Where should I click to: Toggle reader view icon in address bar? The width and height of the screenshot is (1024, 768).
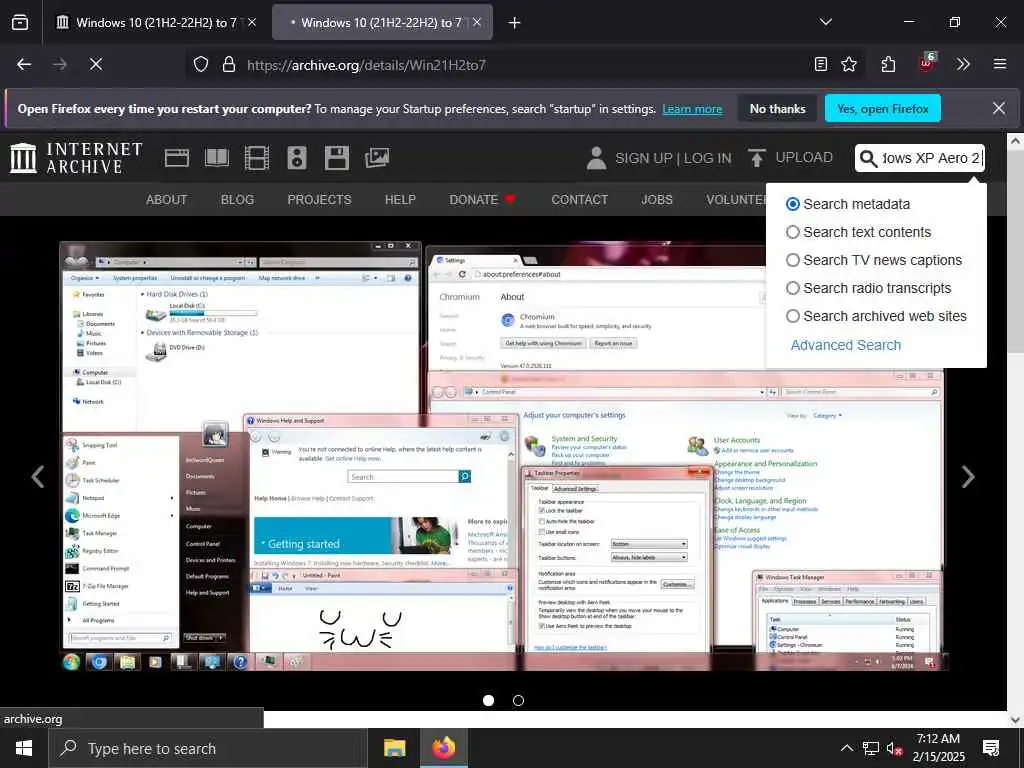[821, 64]
